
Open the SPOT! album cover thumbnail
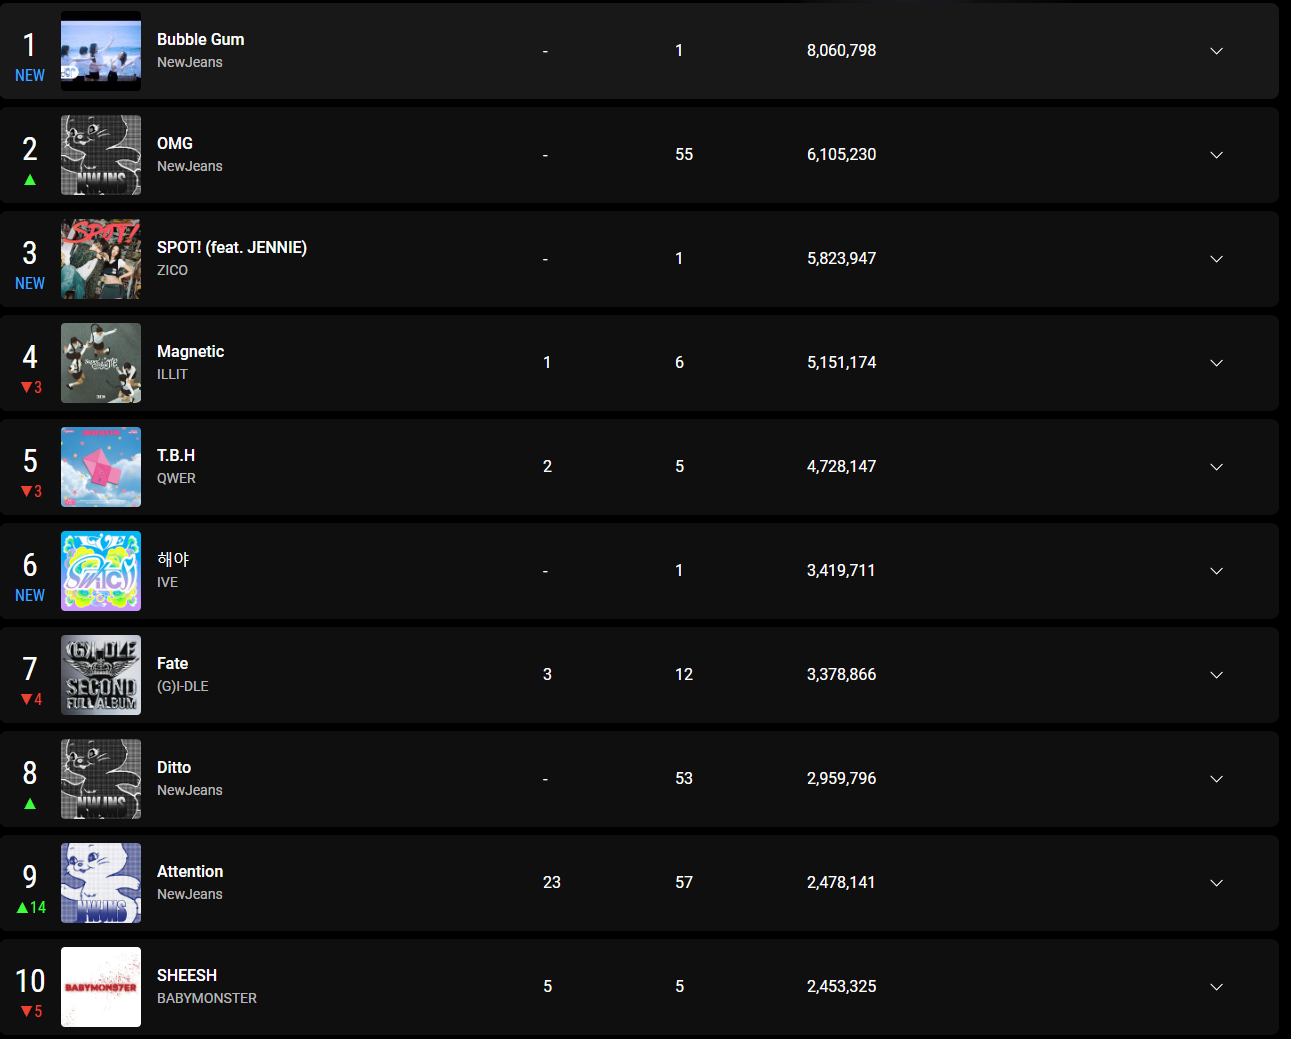(101, 259)
